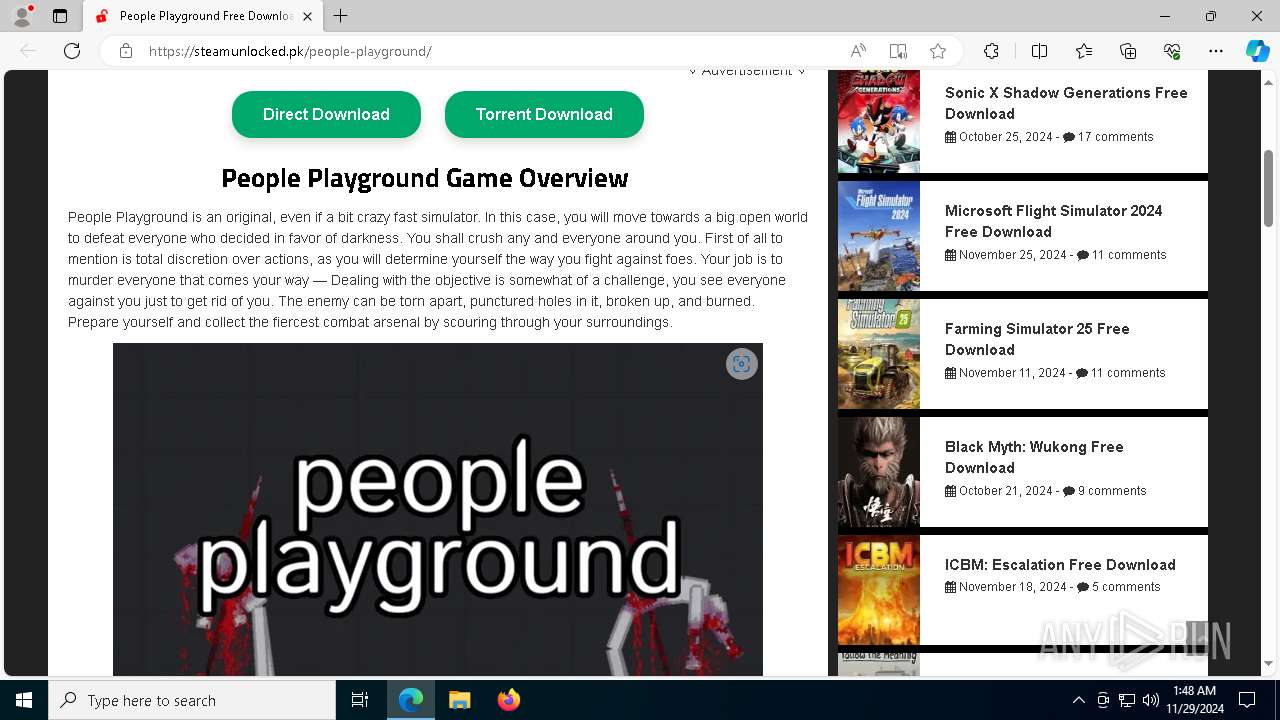Open a new tab with plus button

[341, 16]
